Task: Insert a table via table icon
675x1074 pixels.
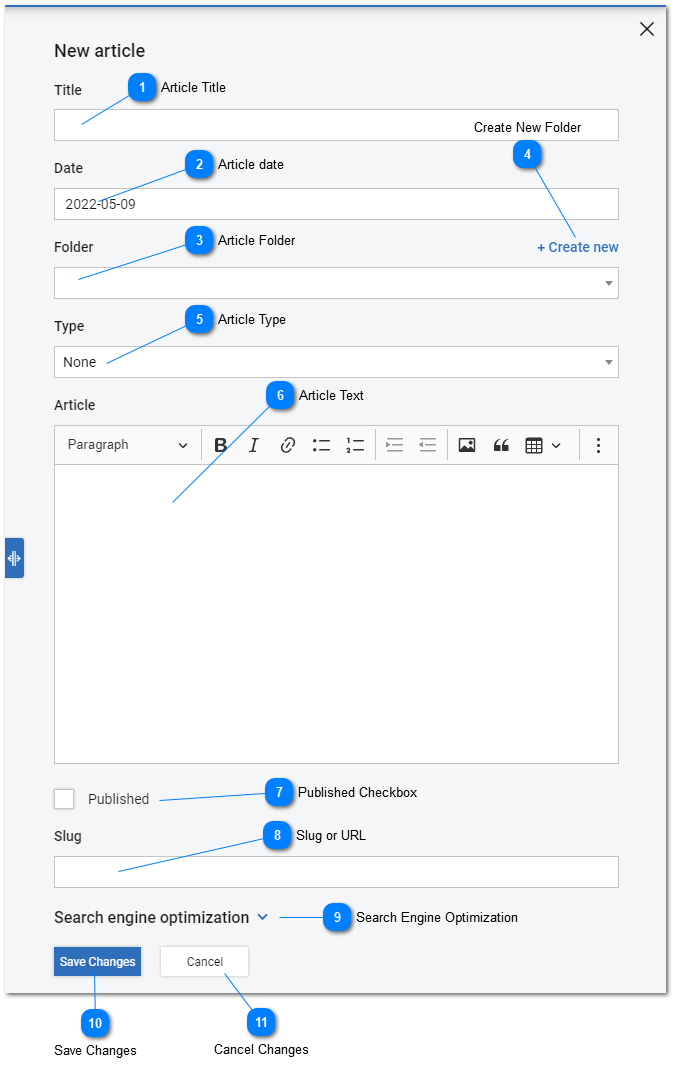Action: tap(534, 445)
